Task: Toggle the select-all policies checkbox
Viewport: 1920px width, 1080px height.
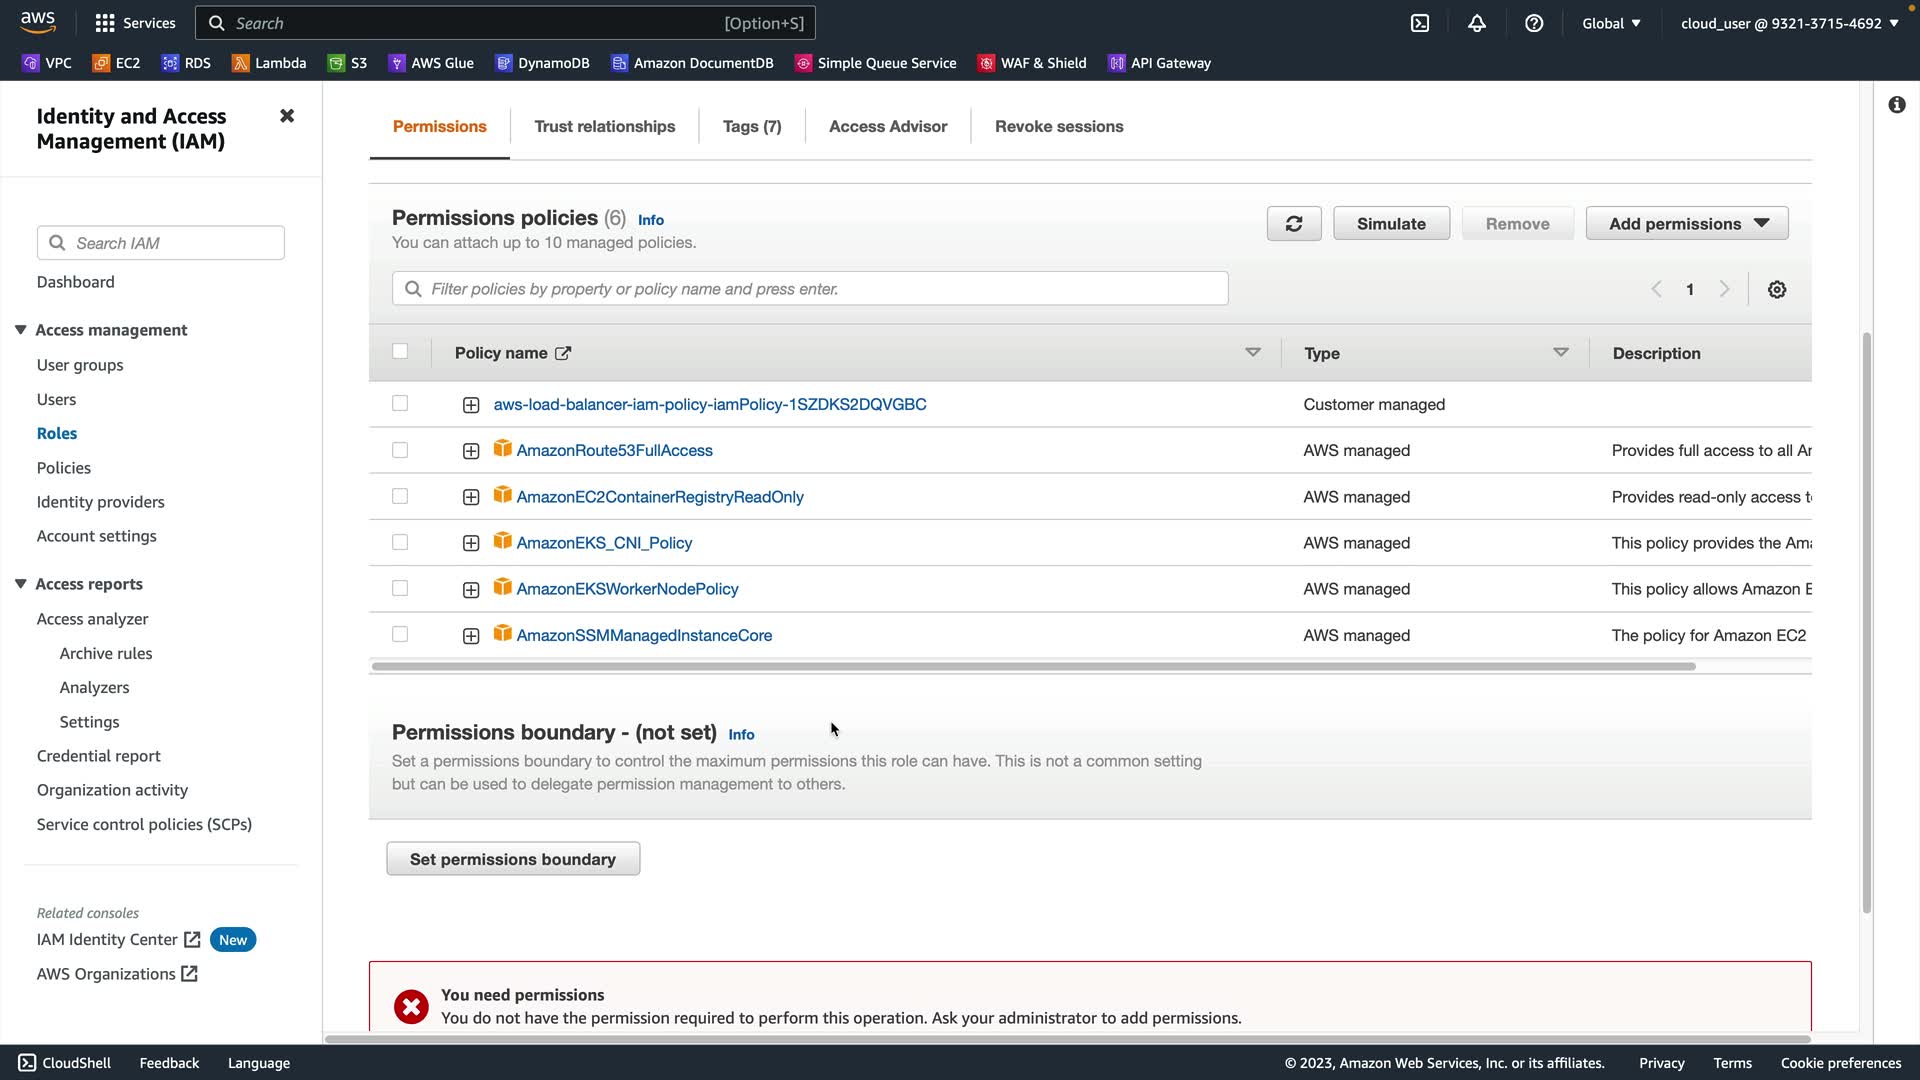Action: pyautogui.click(x=400, y=351)
